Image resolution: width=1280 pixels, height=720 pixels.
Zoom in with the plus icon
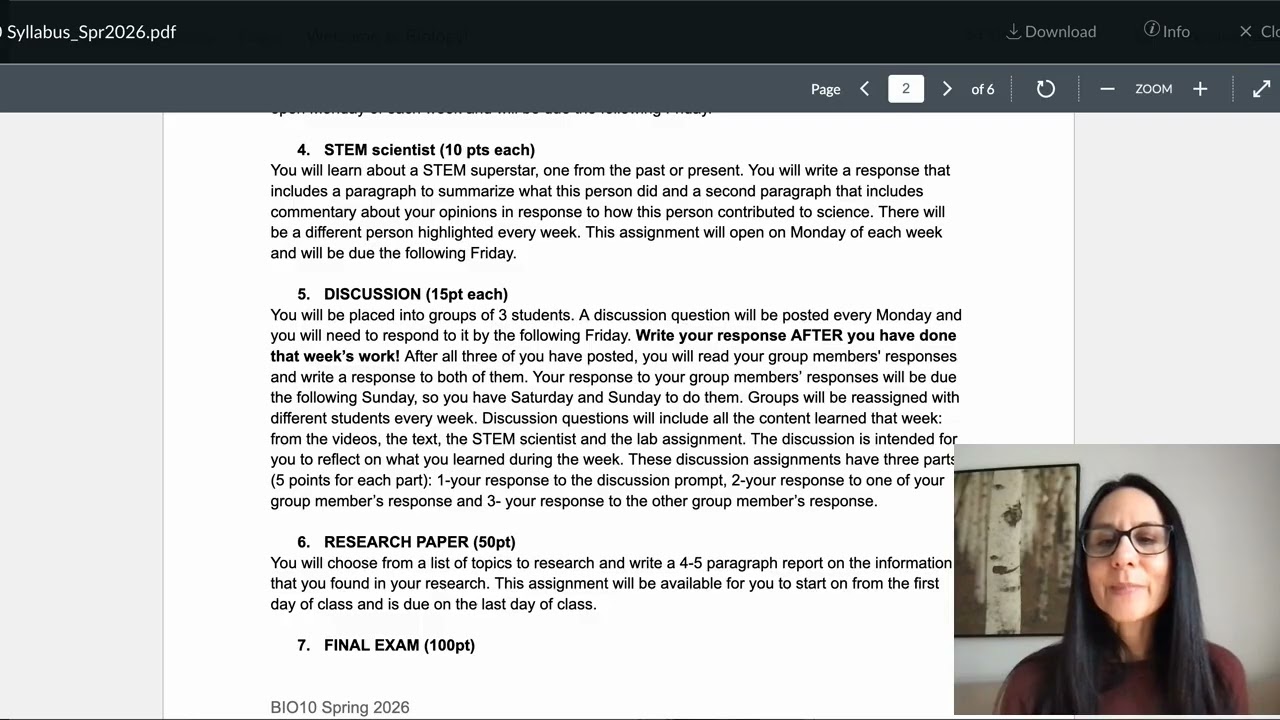1200,89
